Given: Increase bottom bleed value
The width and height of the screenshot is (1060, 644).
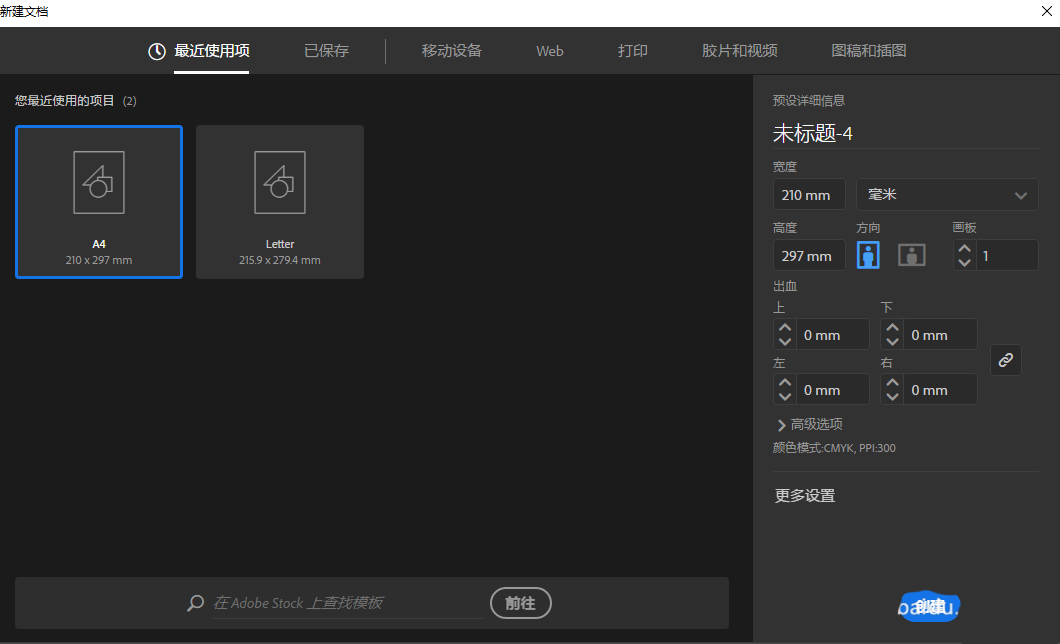Looking at the screenshot, I should point(892,328).
